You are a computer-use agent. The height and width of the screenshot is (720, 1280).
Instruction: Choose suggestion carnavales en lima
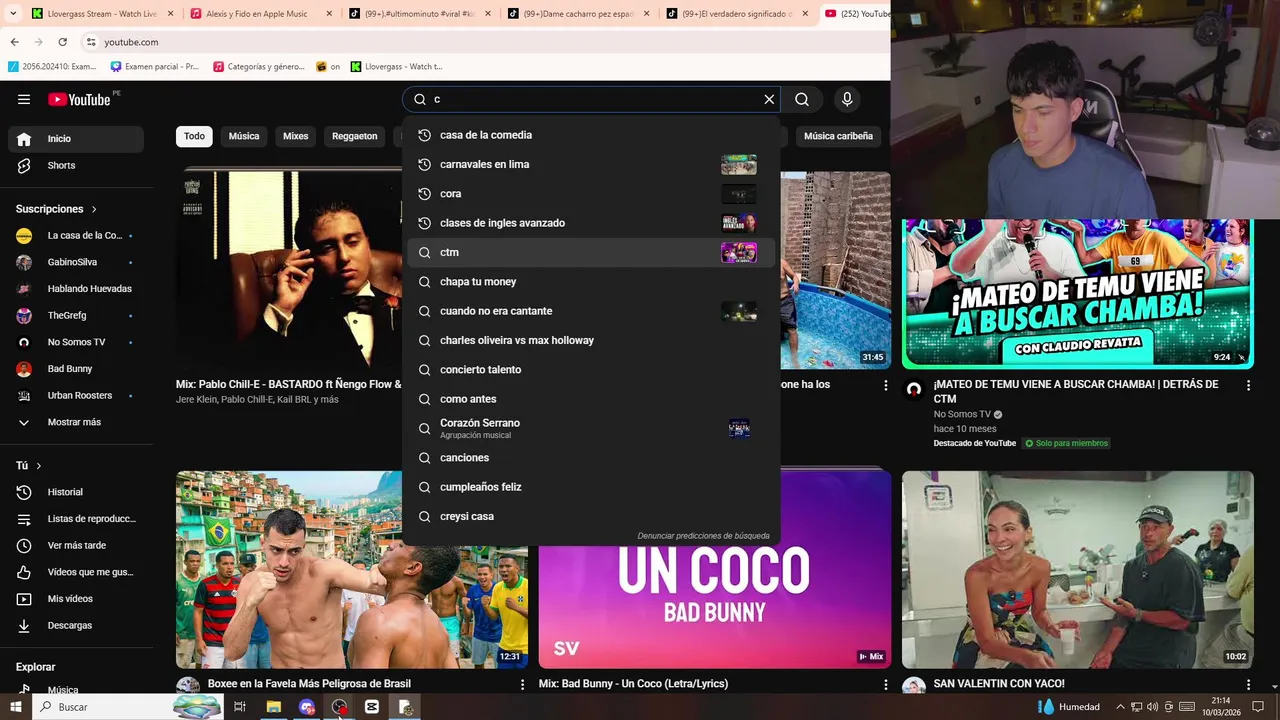591,164
